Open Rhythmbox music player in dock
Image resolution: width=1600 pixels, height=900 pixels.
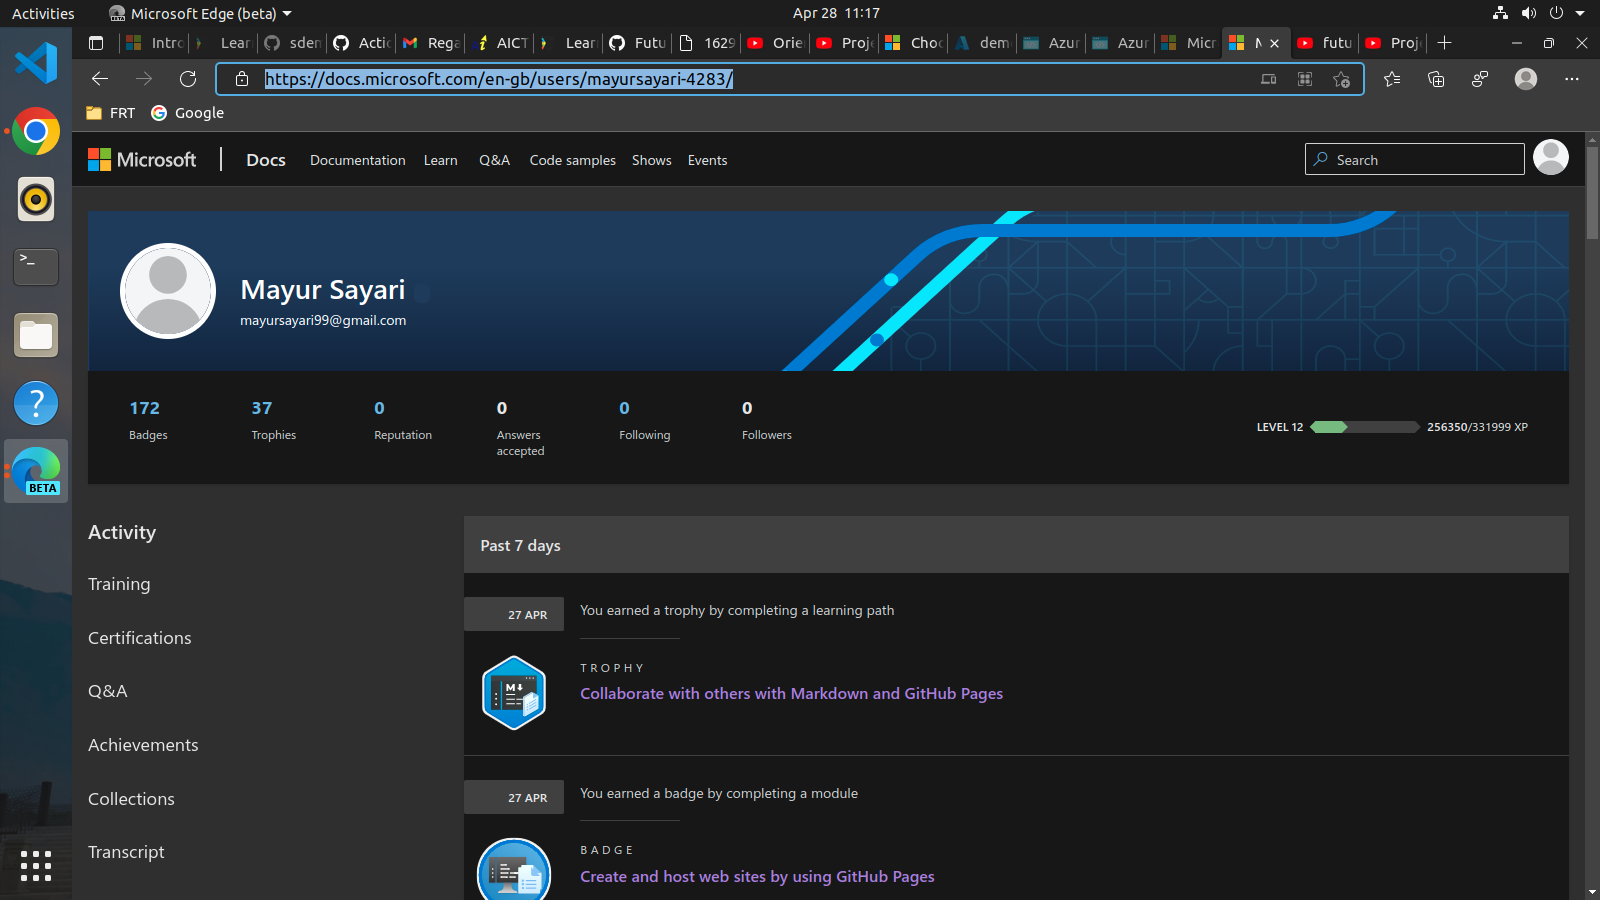pyautogui.click(x=36, y=199)
